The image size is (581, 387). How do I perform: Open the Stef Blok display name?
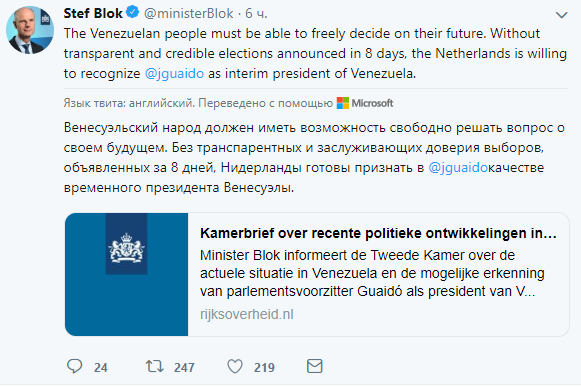[93, 13]
